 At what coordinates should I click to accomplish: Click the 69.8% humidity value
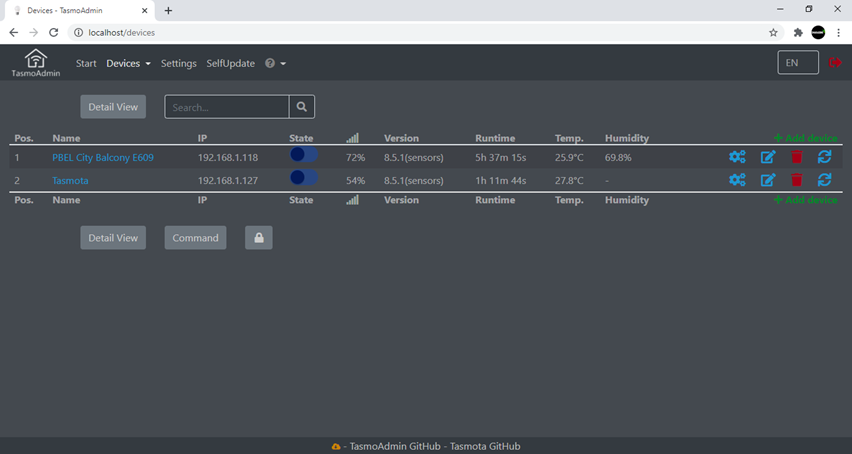pyautogui.click(x=618, y=157)
